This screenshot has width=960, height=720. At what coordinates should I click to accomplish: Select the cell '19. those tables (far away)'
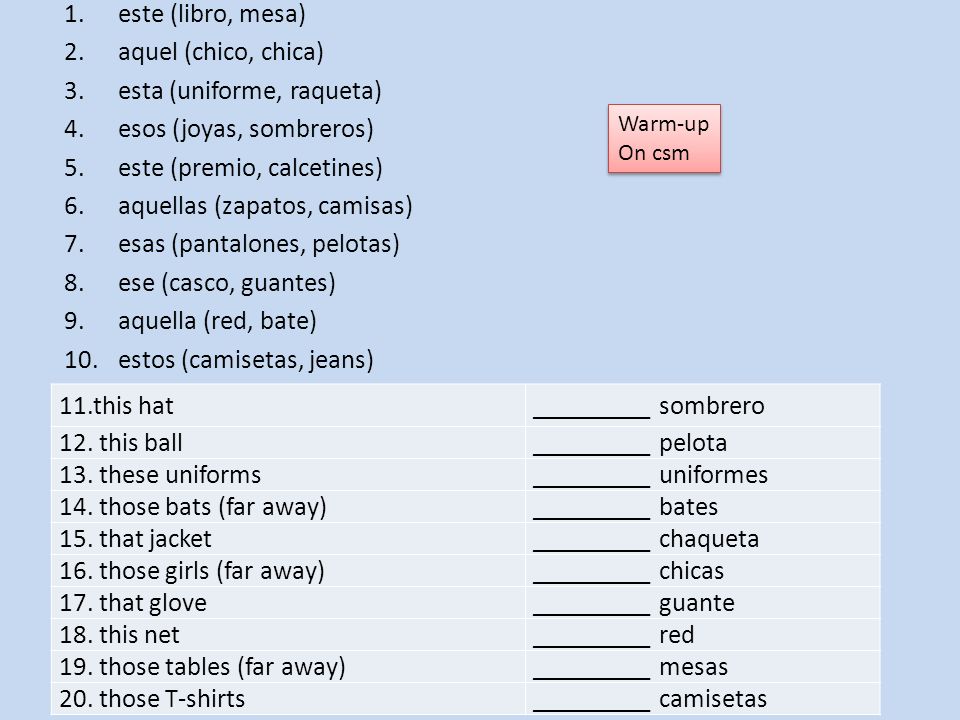(x=288, y=666)
